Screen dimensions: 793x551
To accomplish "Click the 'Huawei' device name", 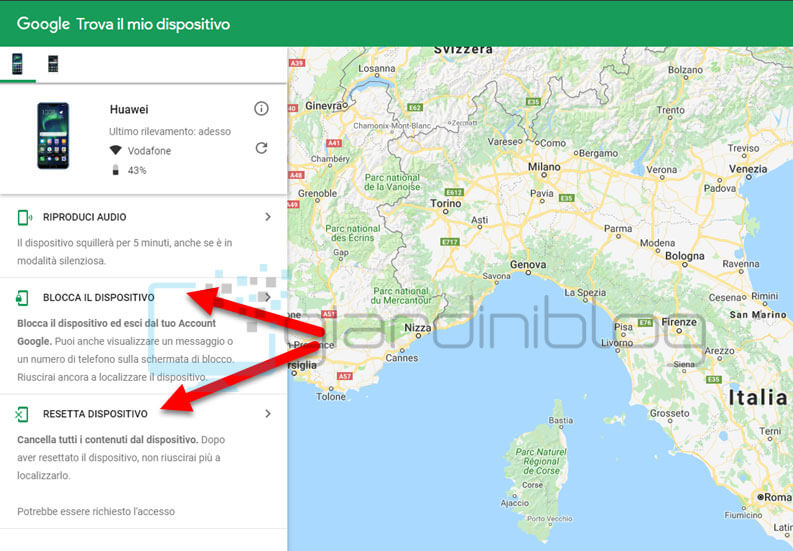I will [129, 109].
